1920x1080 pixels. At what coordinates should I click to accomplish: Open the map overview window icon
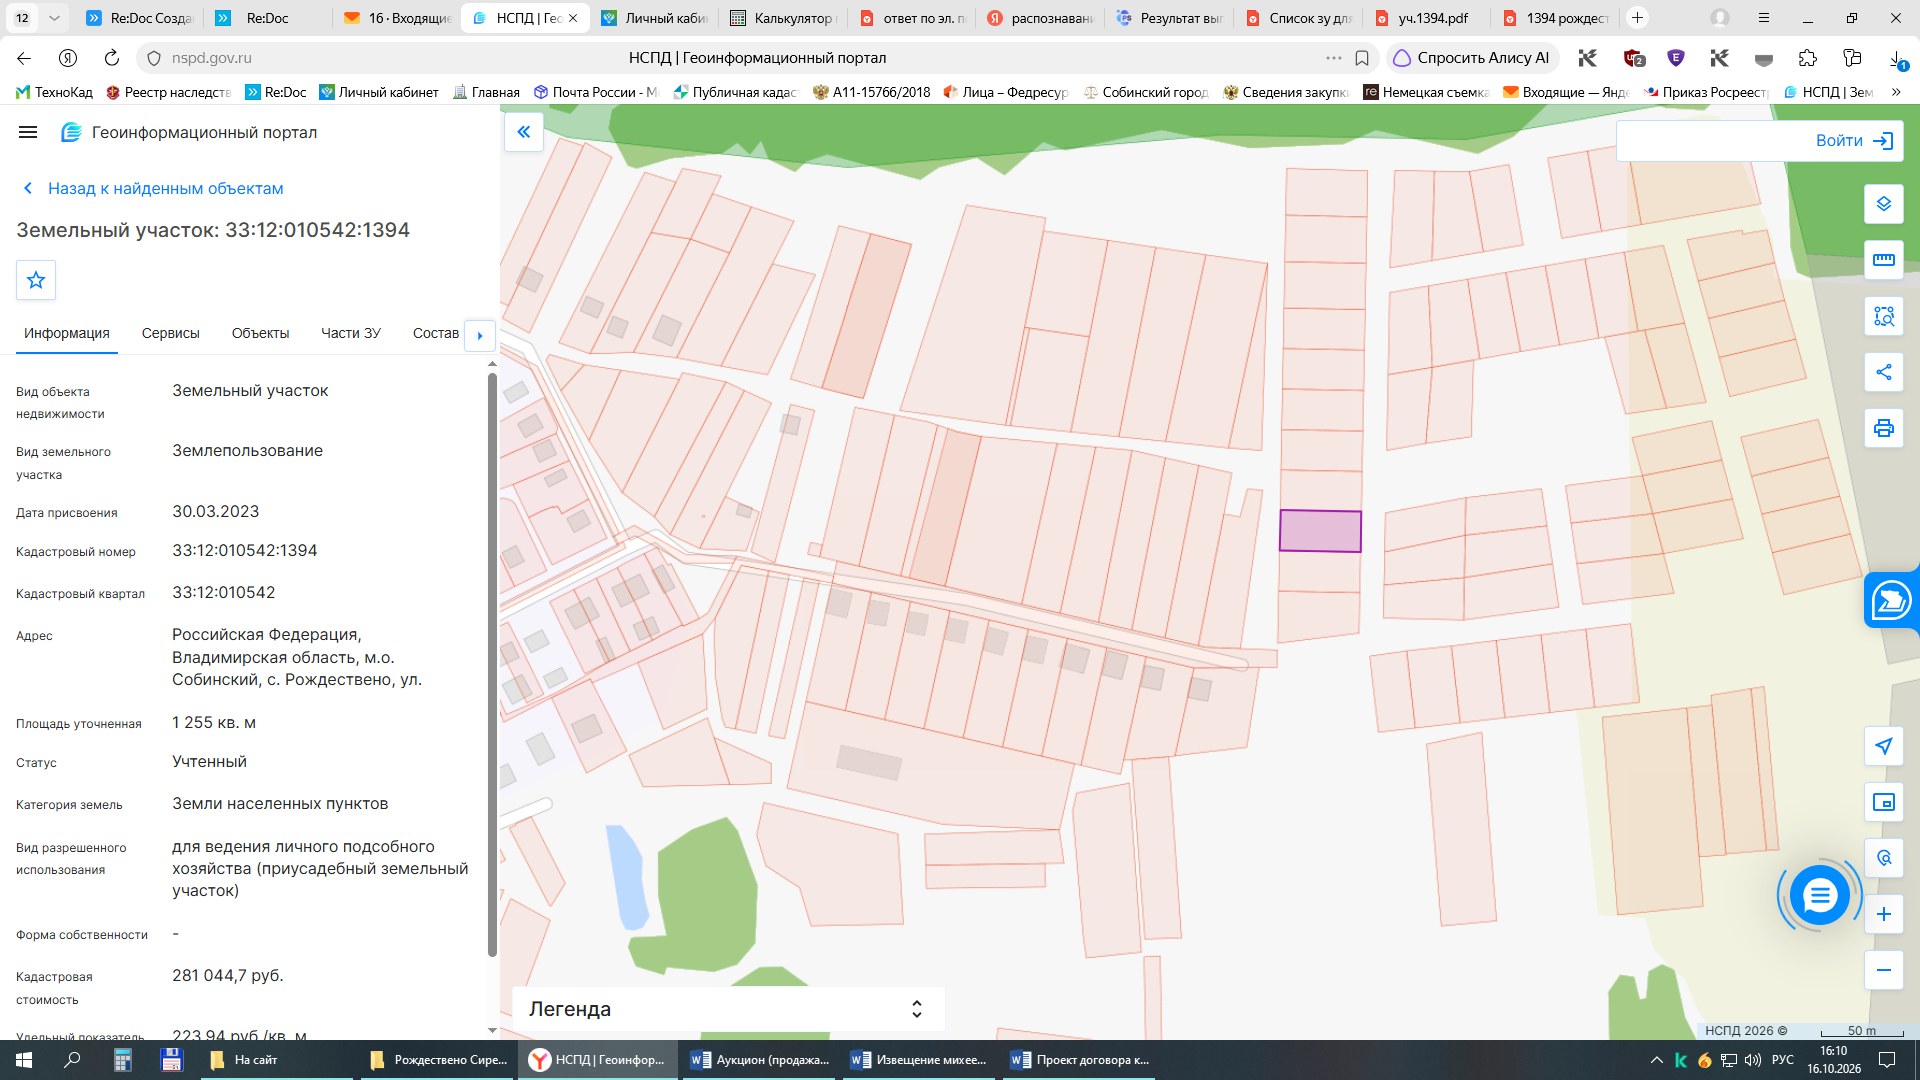(1884, 802)
